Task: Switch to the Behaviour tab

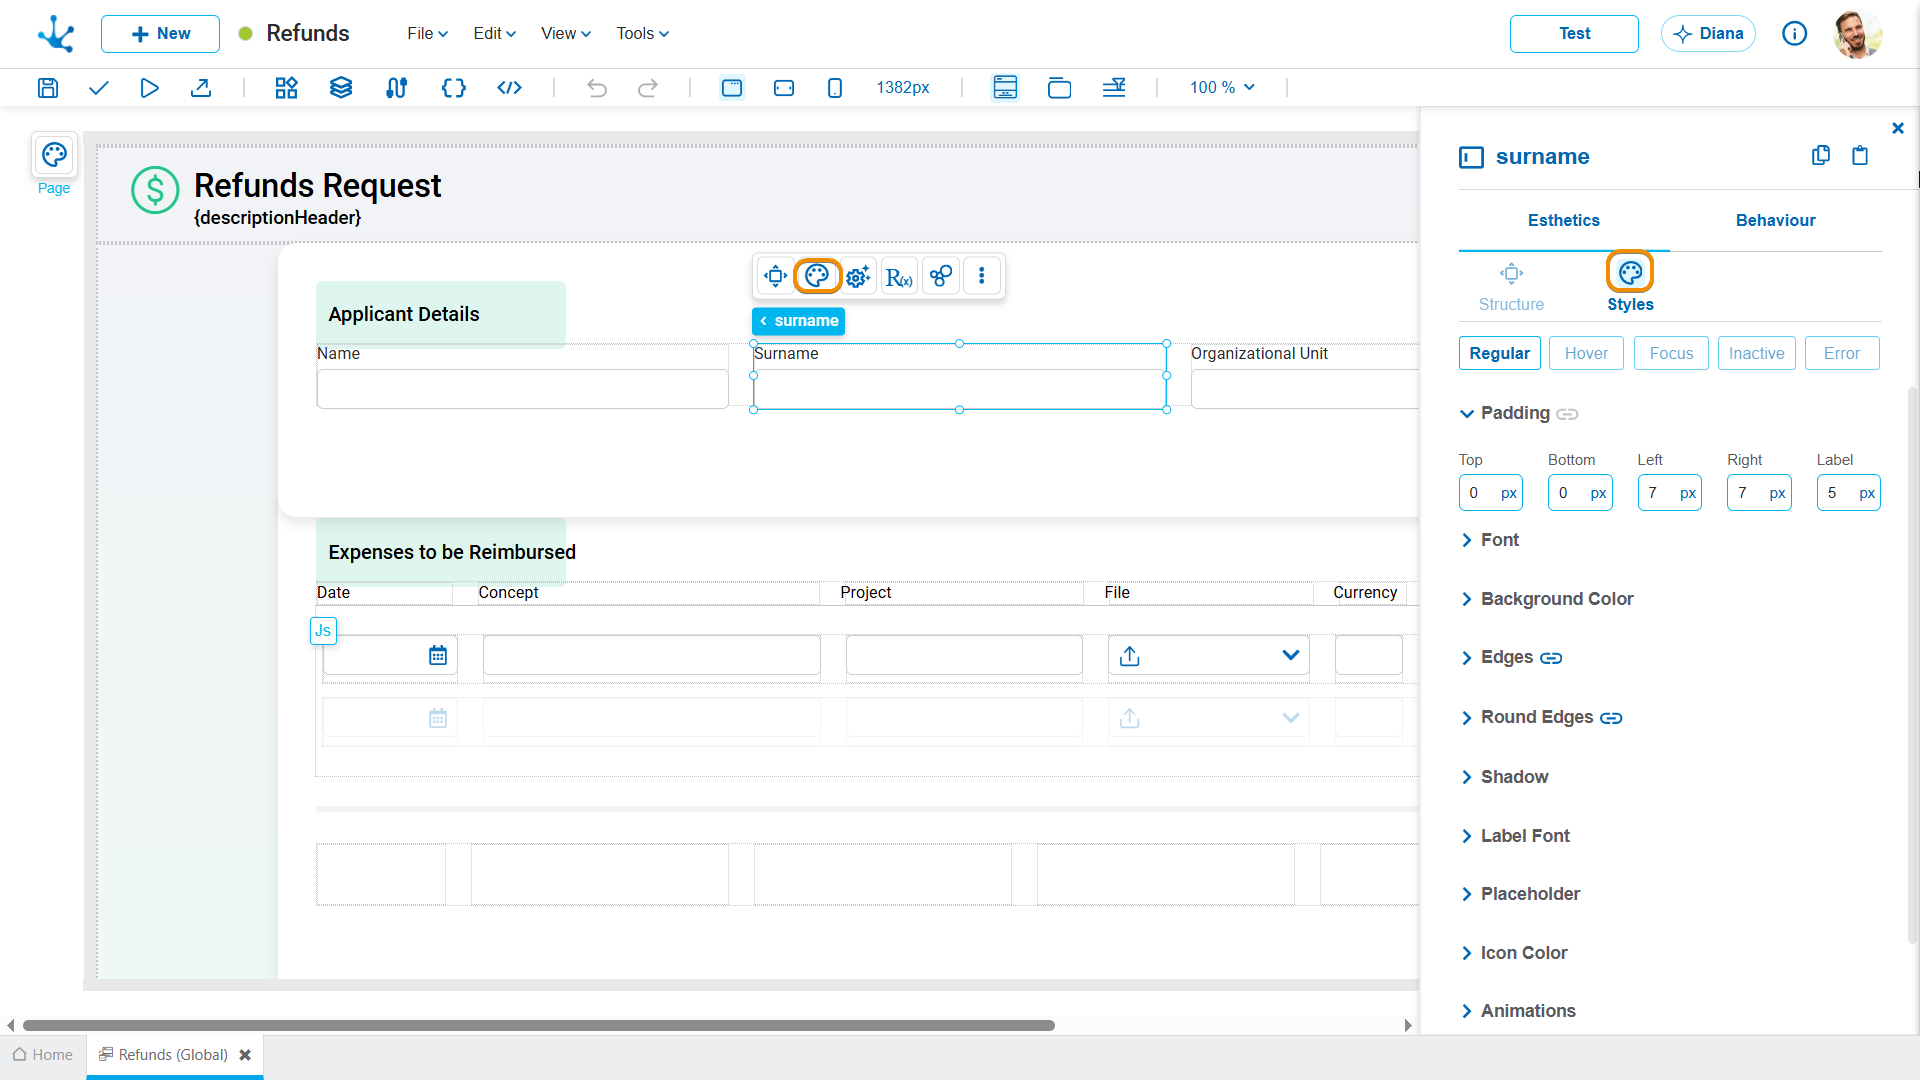Action: pyautogui.click(x=1775, y=221)
